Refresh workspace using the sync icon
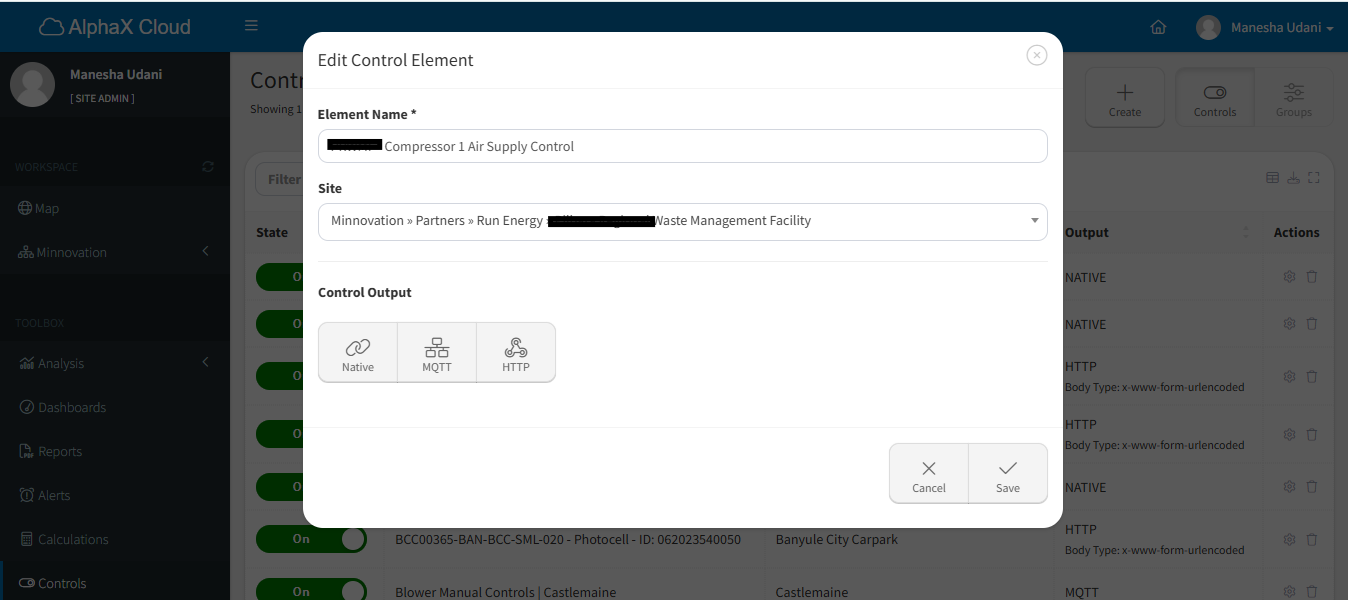The height and width of the screenshot is (600, 1348). tap(208, 167)
